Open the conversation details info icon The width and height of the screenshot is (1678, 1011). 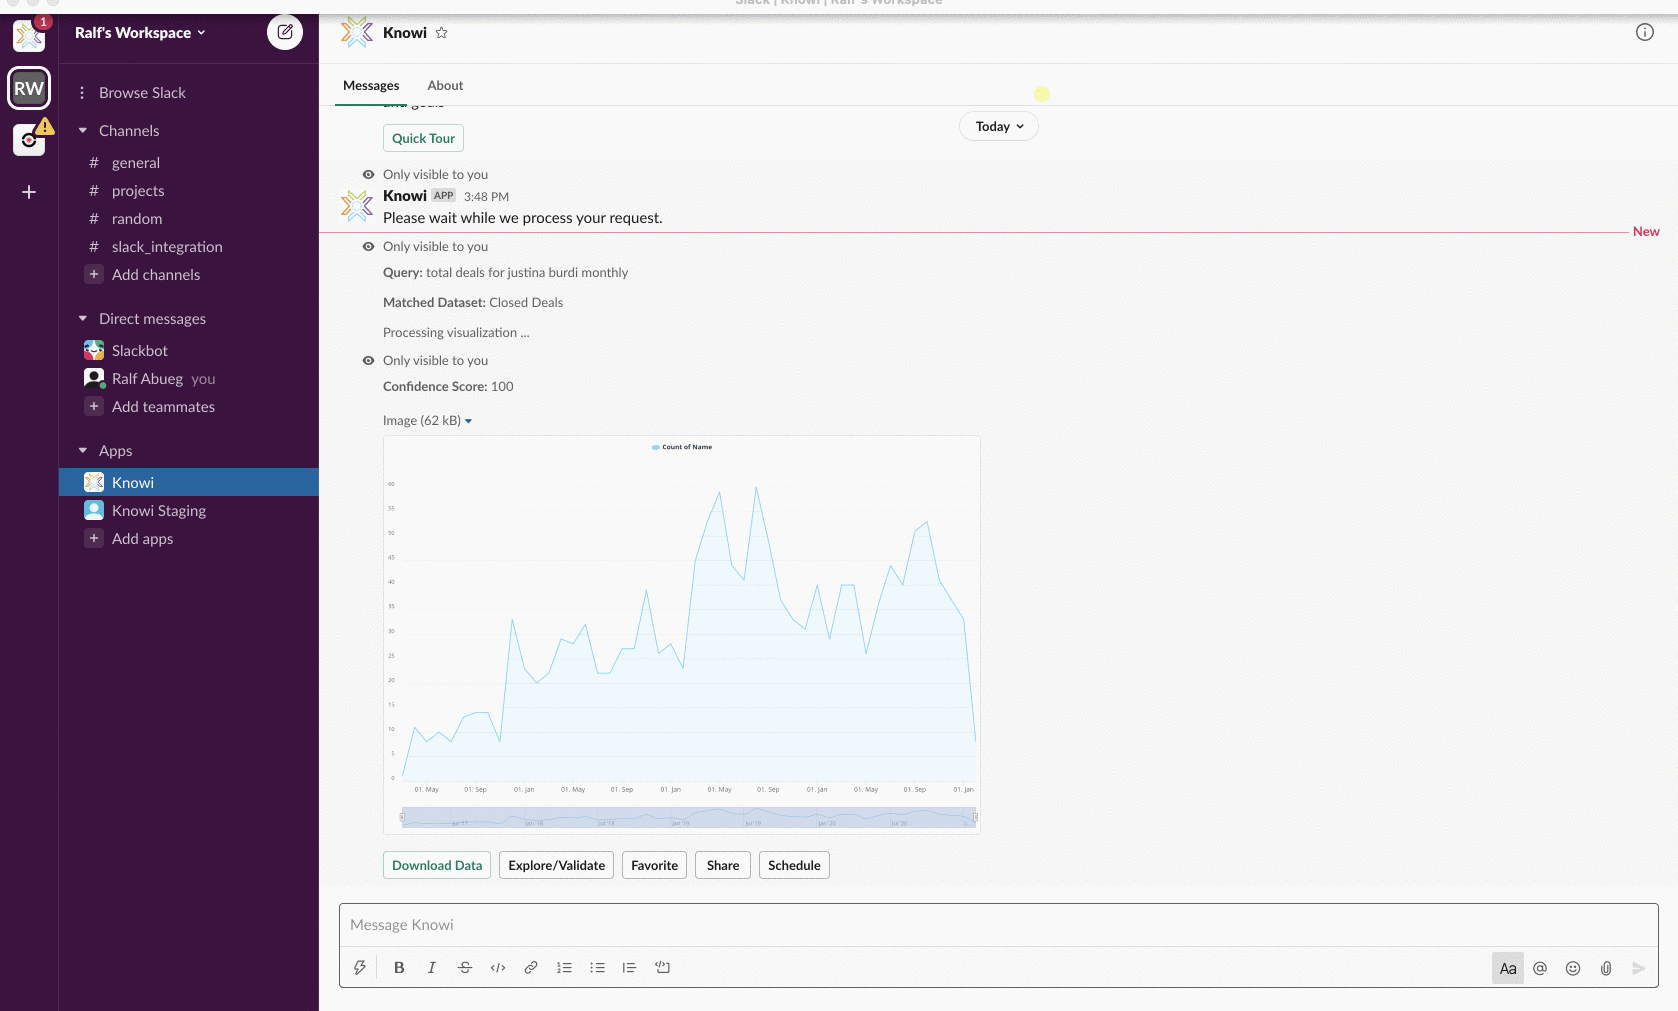(1644, 32)
